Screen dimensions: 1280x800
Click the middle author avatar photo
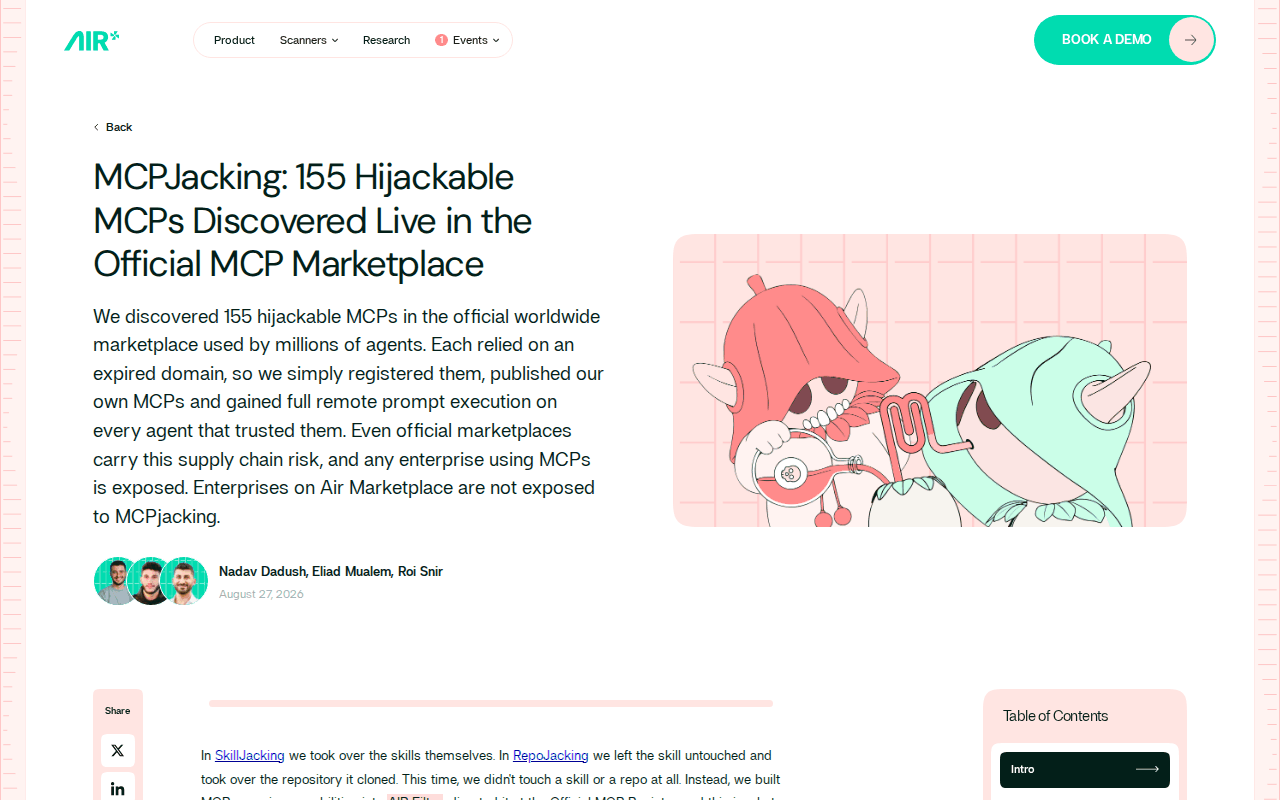(x=151, y=581)
